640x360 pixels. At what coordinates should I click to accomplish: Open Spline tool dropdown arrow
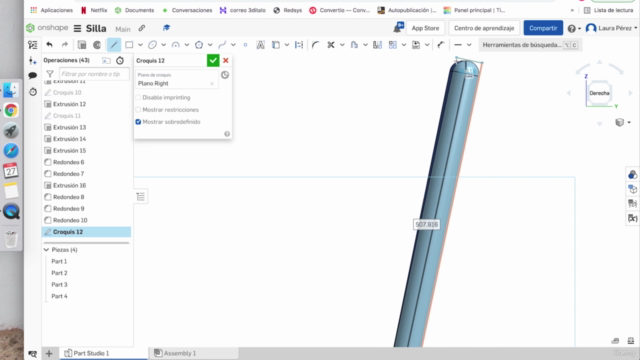(233, 45)
